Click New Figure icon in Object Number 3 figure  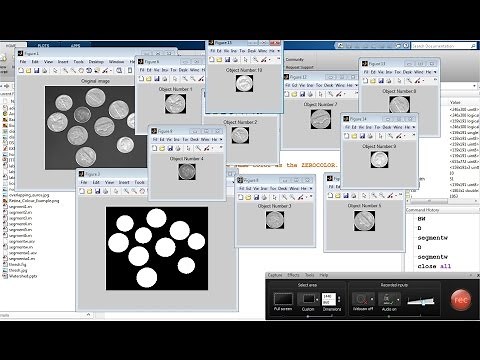coord(240,198)
